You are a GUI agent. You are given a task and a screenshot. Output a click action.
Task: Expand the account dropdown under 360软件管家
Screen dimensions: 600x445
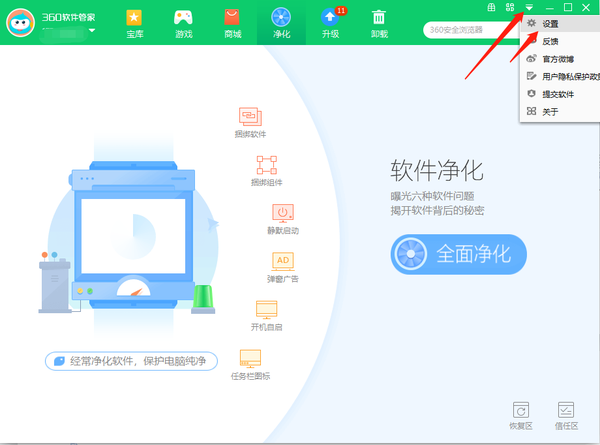click(x=92, y=30)
